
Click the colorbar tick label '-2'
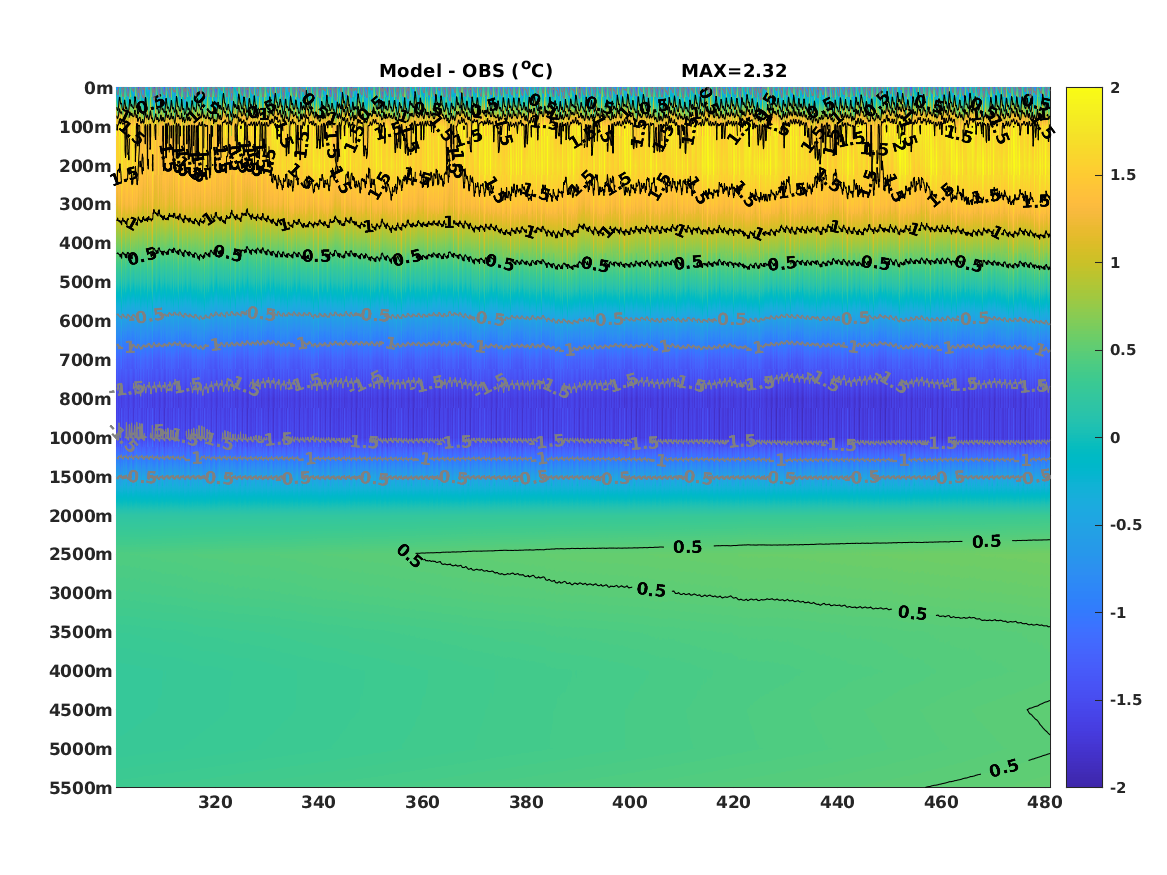(x=1118, y=787)
